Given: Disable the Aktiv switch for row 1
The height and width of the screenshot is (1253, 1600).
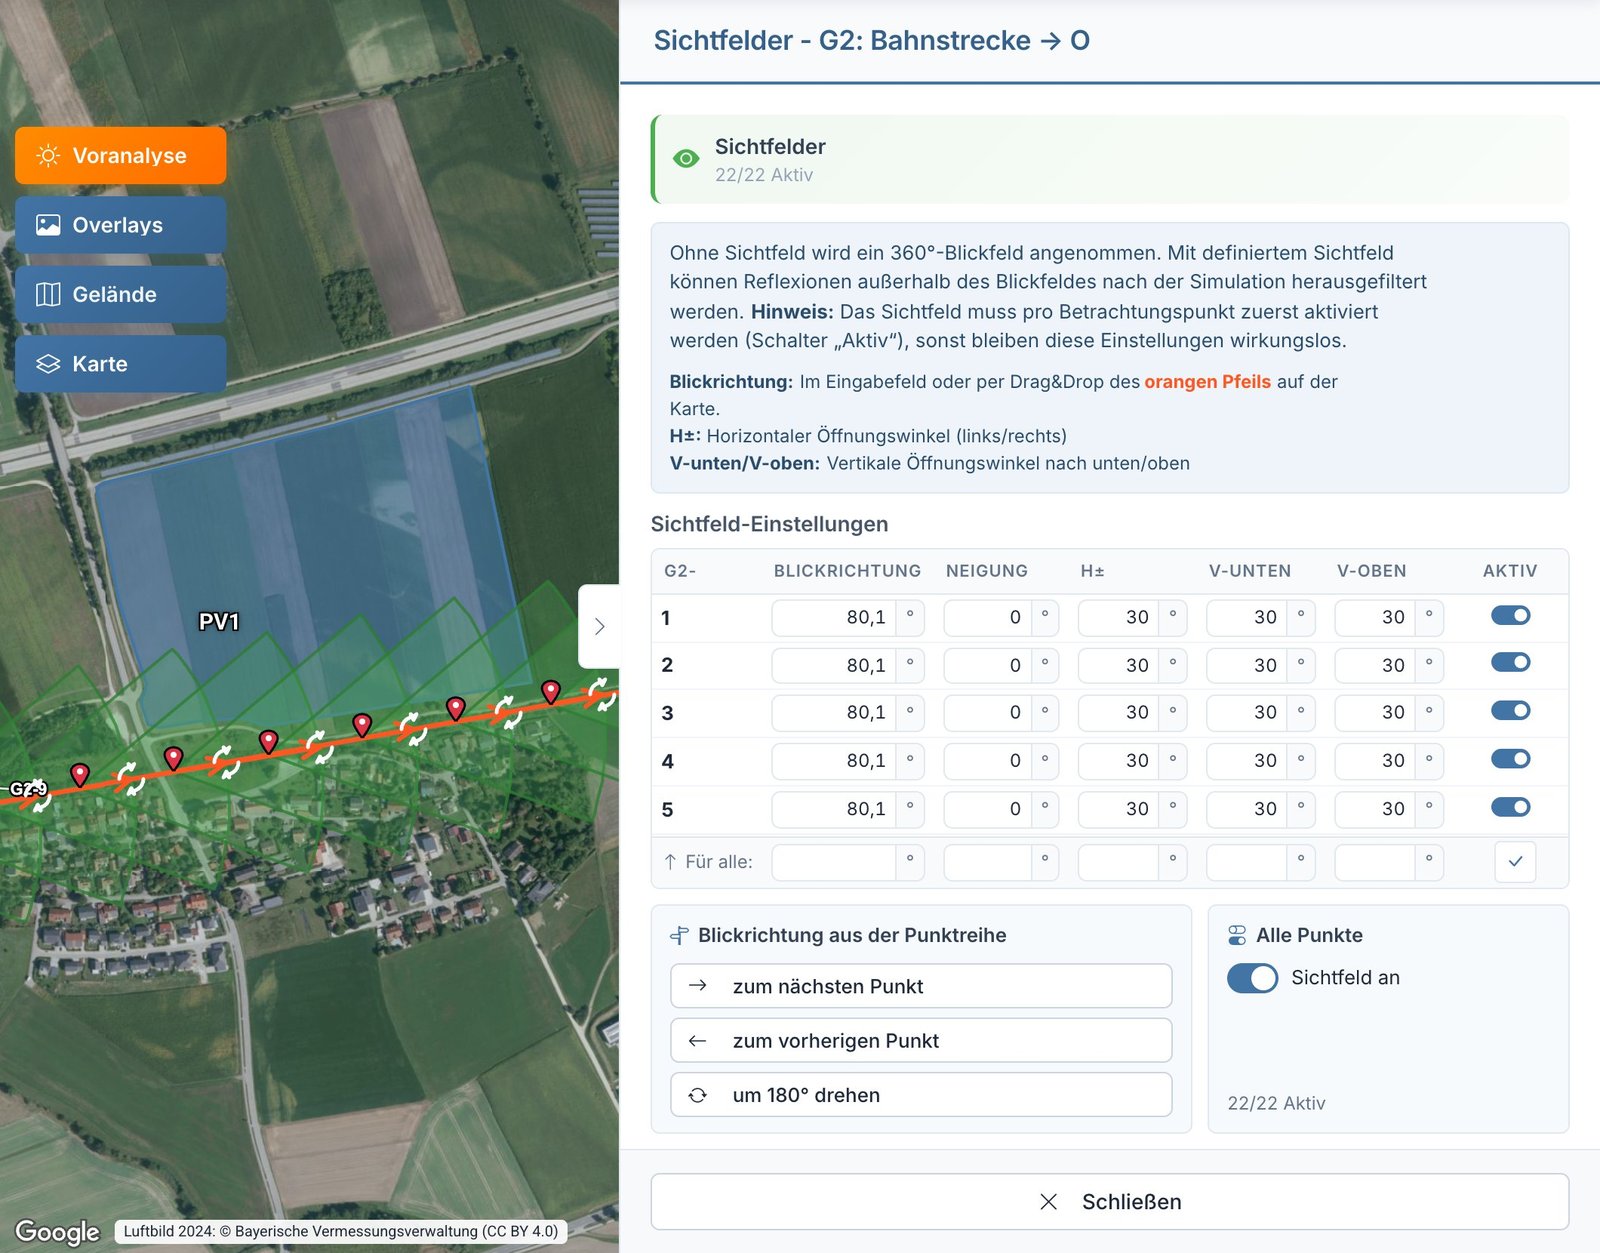Looking at the screenshot, I should (1510, 616).
